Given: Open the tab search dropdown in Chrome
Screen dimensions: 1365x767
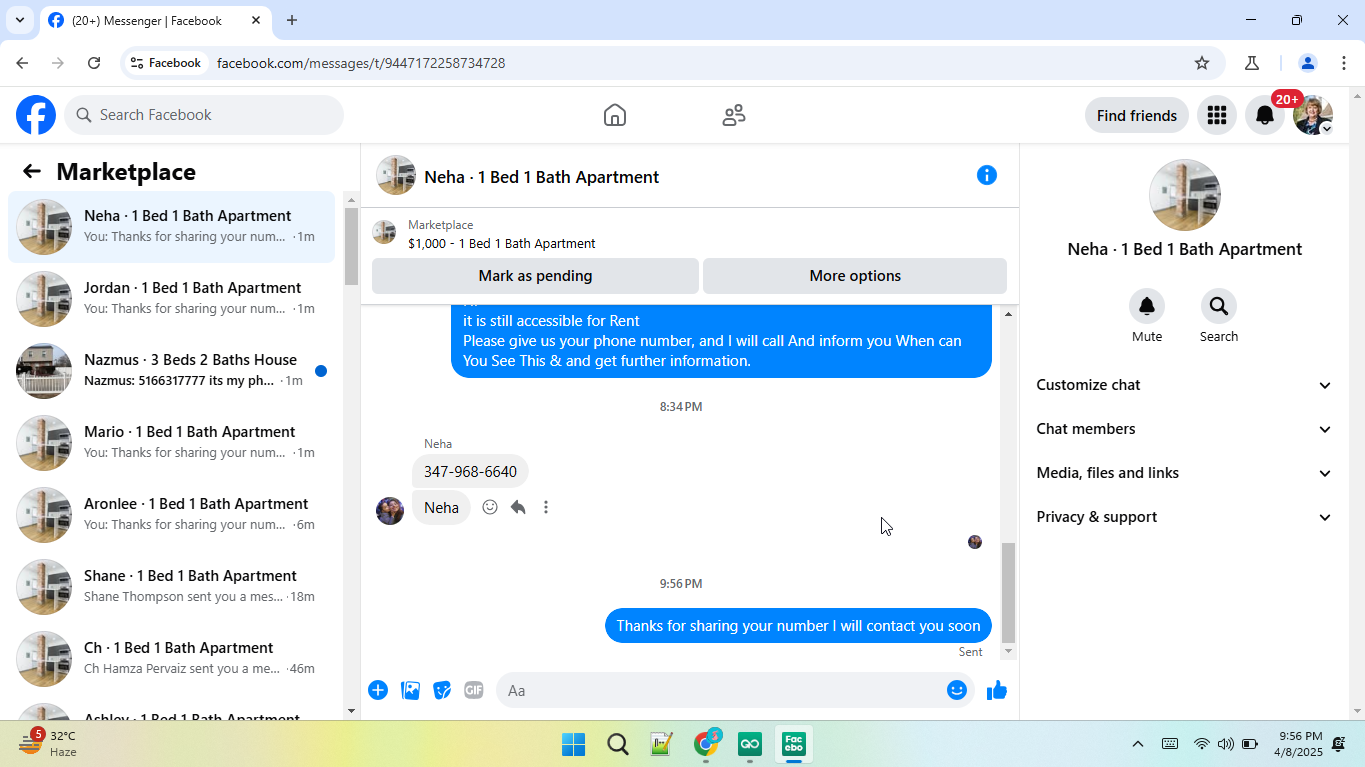Looking at the screenshot, I should click(x=19, y=20).
